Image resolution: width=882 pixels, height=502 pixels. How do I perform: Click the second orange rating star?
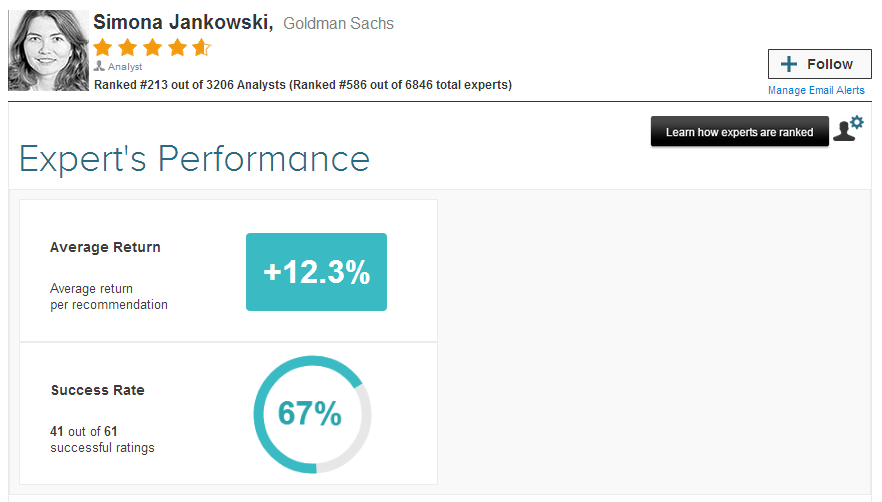(x=127, y=47)
